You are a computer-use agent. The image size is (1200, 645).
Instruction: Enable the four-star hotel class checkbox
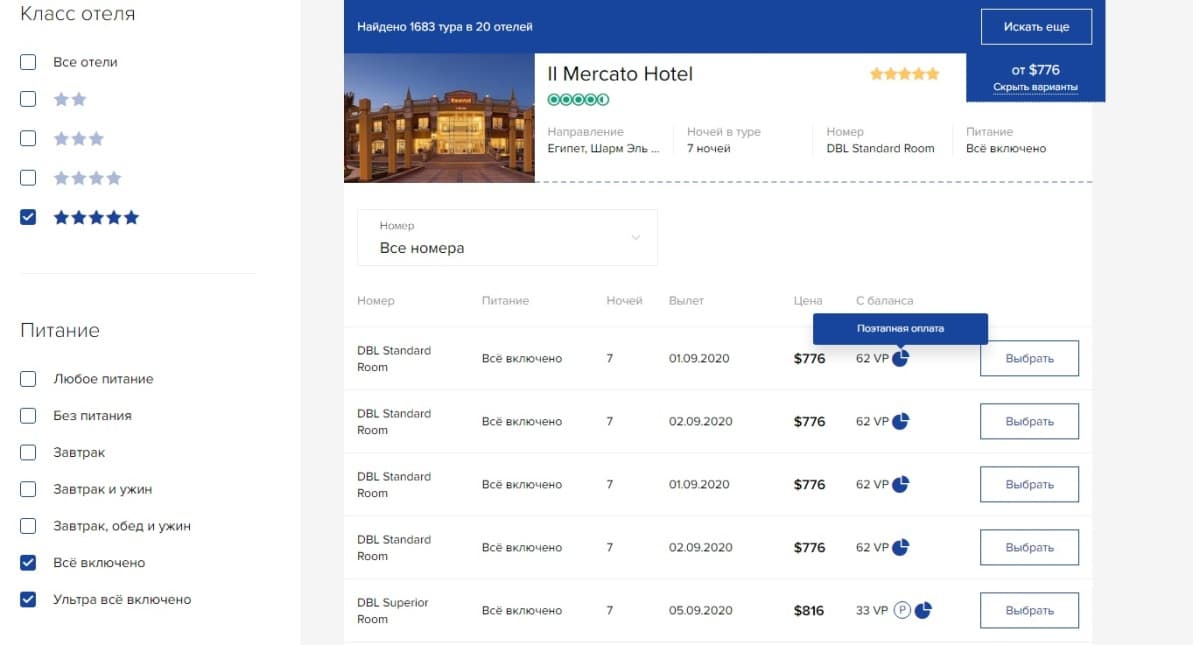point(28,177)
